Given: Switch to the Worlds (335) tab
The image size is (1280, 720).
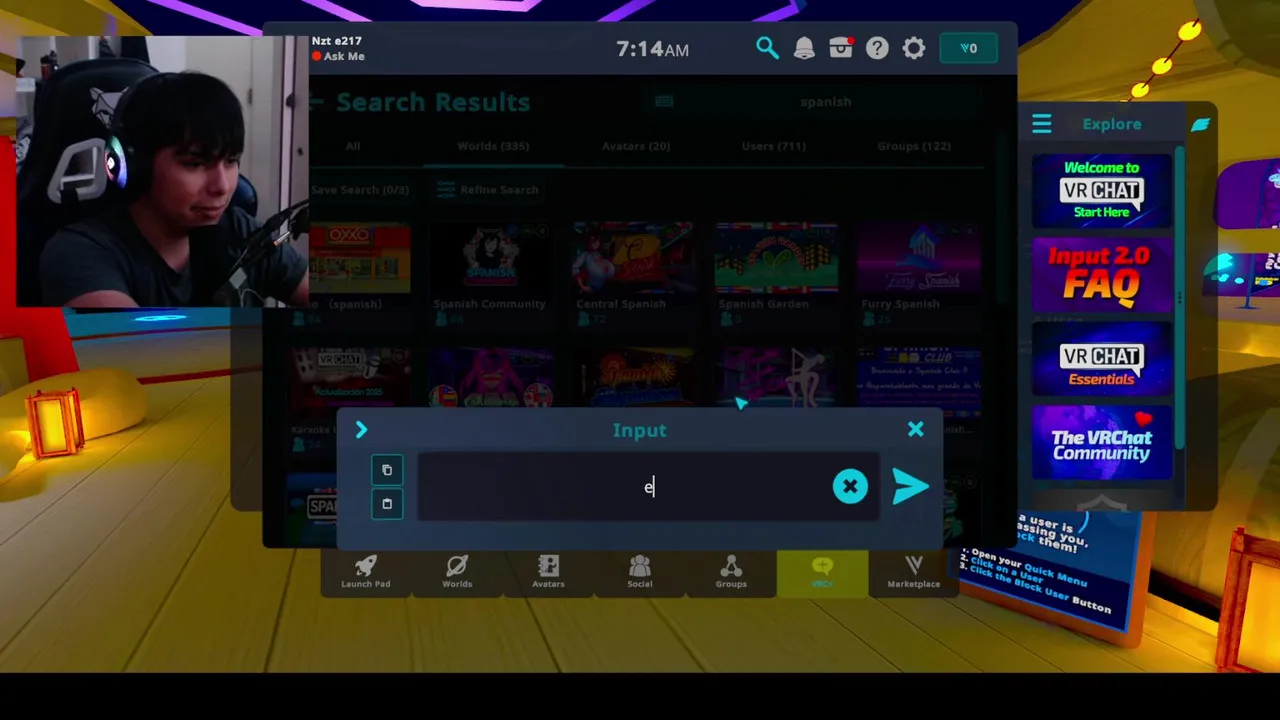Looking at the screenshot, I should click(x=493, y=146).
